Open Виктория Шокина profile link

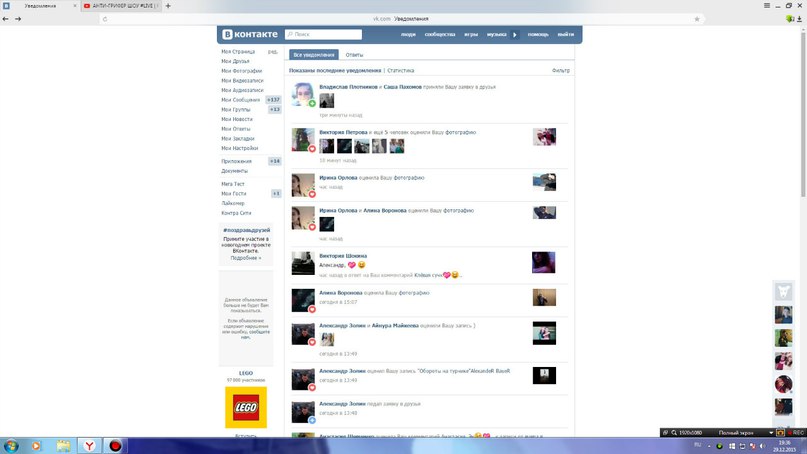343,256
